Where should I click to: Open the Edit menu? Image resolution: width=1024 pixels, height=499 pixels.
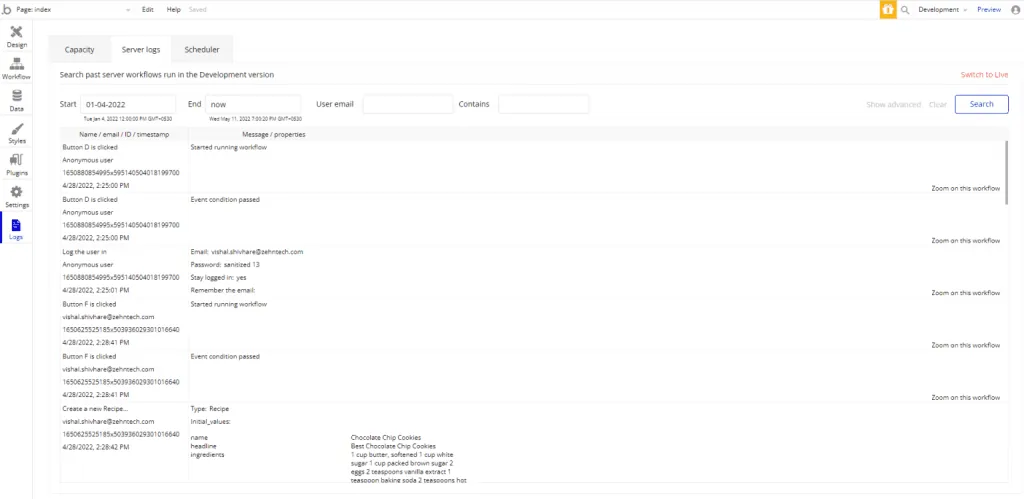click(x=148, y=10)
